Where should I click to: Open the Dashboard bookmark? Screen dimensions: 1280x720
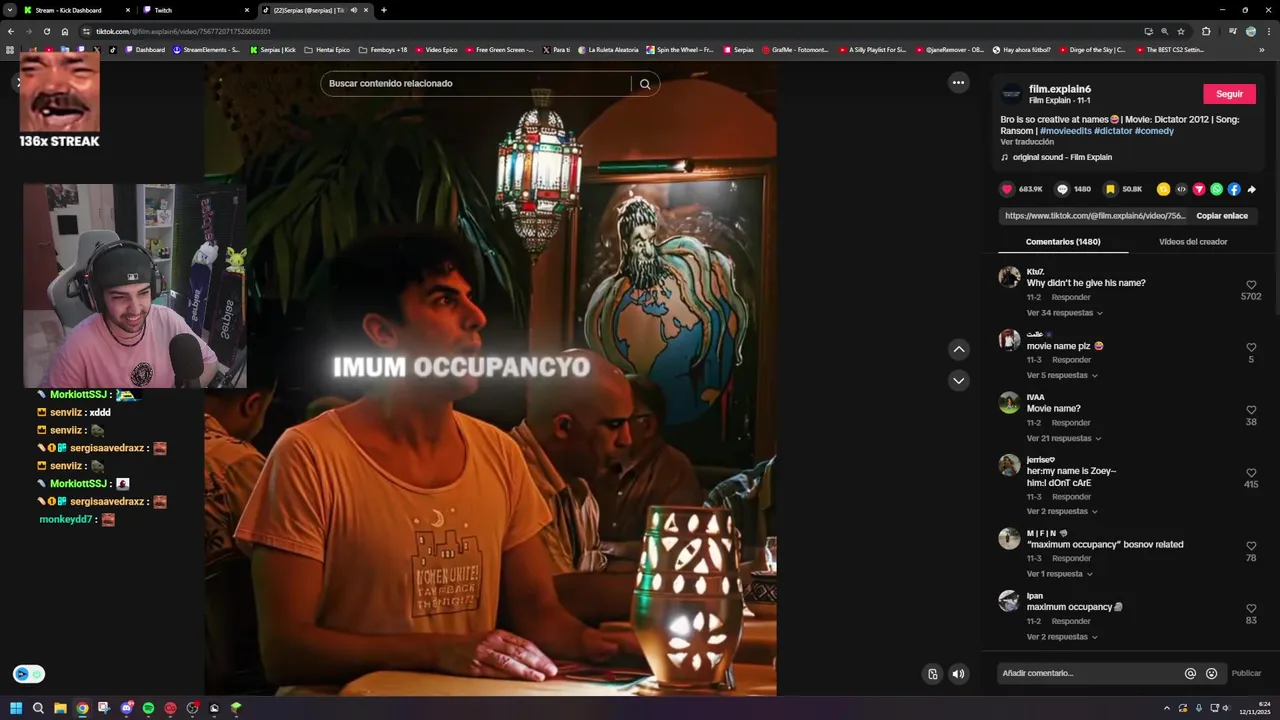pos(145,49)
